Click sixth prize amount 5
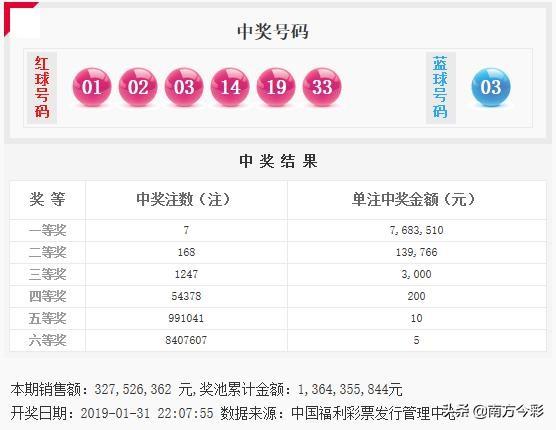Screen dimensions: 556x430 tap(416, 340)
